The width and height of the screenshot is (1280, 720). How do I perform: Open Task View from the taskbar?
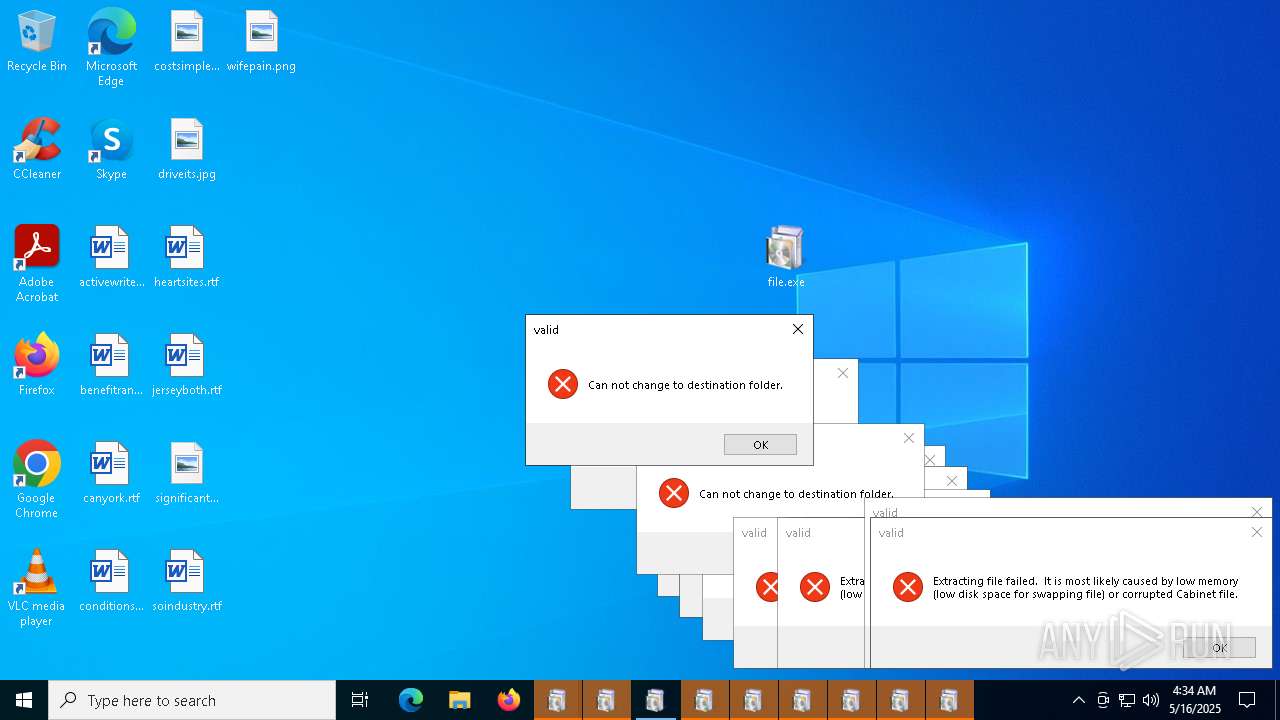coord(360,700)
